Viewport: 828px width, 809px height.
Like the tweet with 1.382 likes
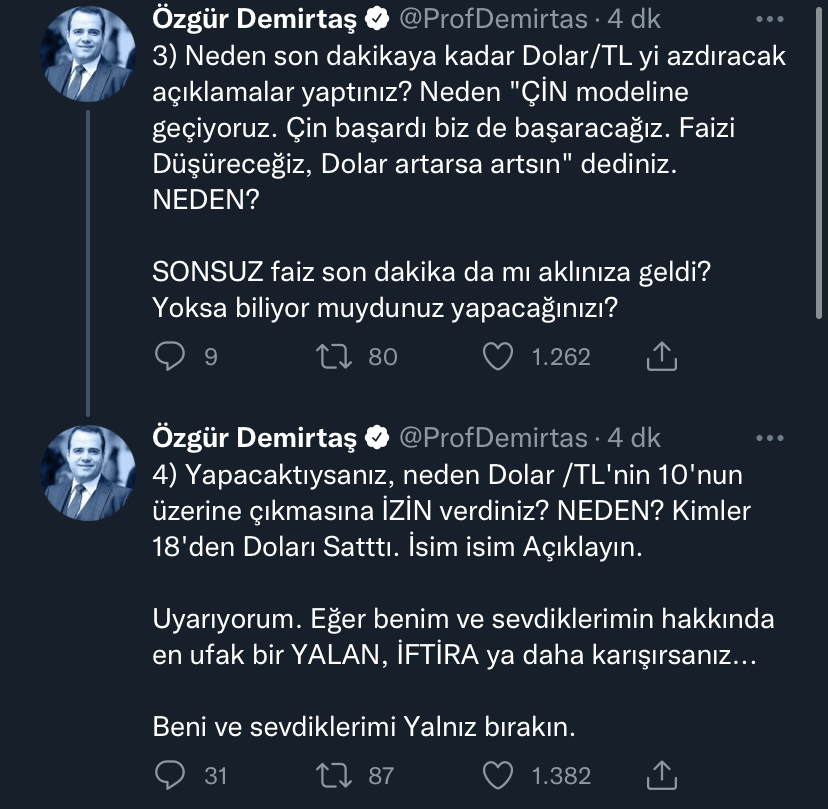(x=498, y=775)
